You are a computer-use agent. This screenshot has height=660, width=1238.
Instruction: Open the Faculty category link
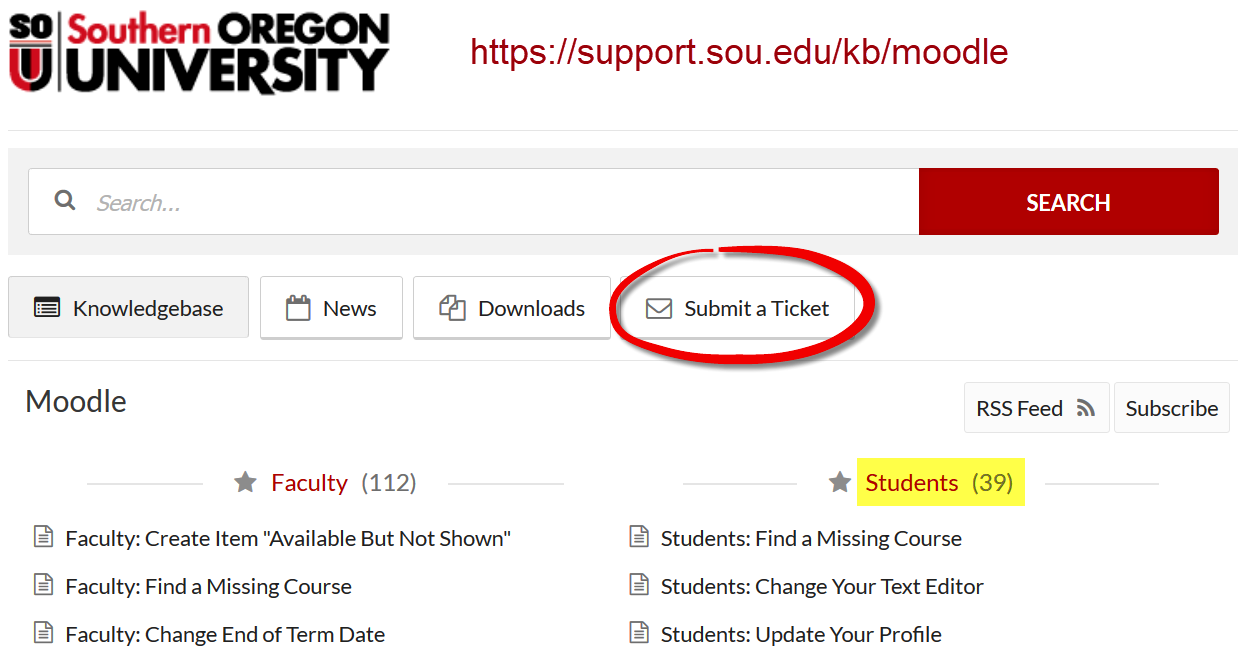[309, 482]
